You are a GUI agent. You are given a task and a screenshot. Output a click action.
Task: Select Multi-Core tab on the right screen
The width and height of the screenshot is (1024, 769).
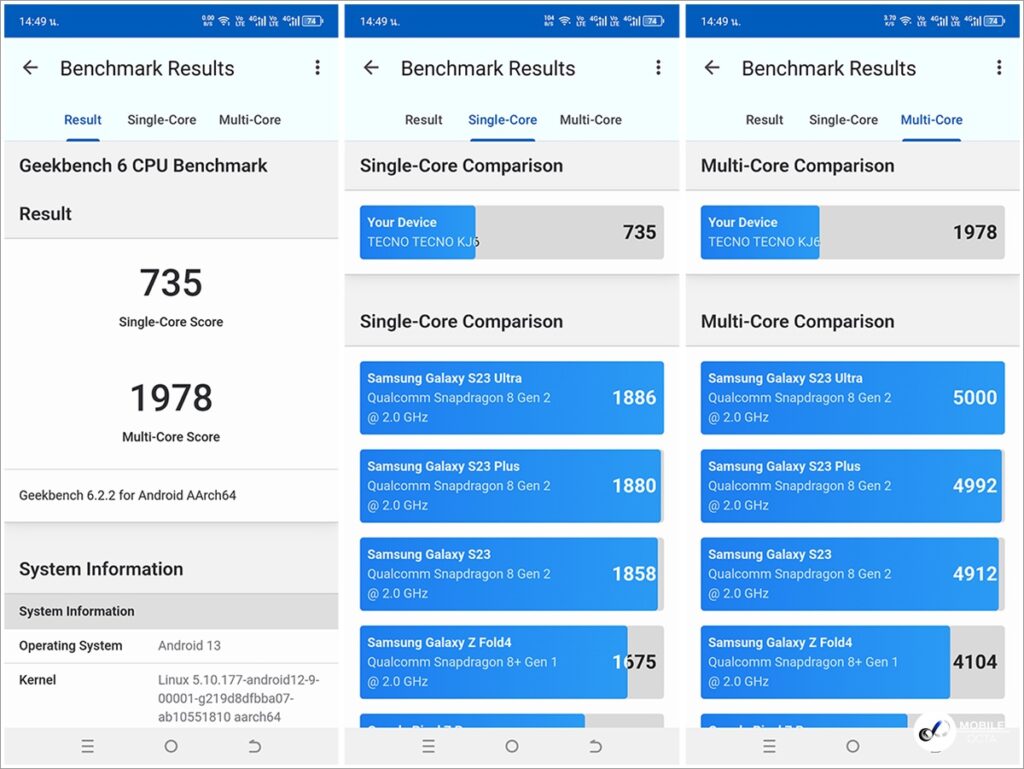[932, 120]
